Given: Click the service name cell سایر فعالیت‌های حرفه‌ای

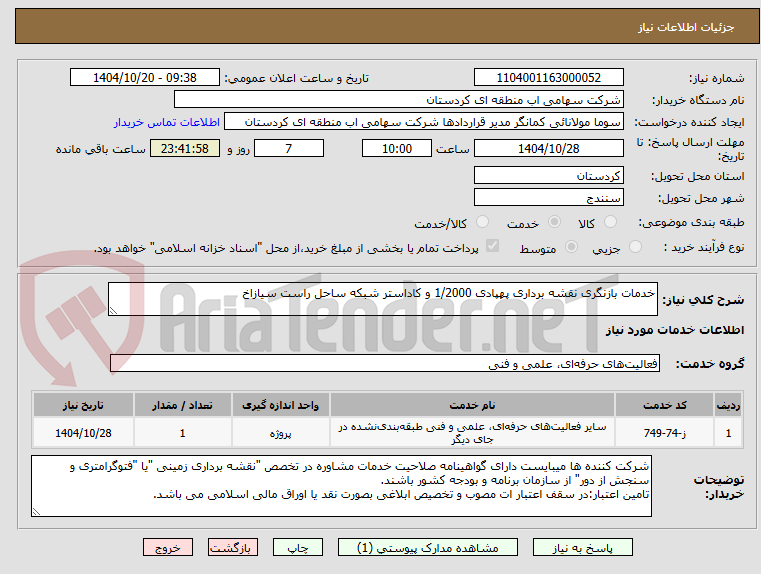Looking at the screenshot, I should point(472,433).
